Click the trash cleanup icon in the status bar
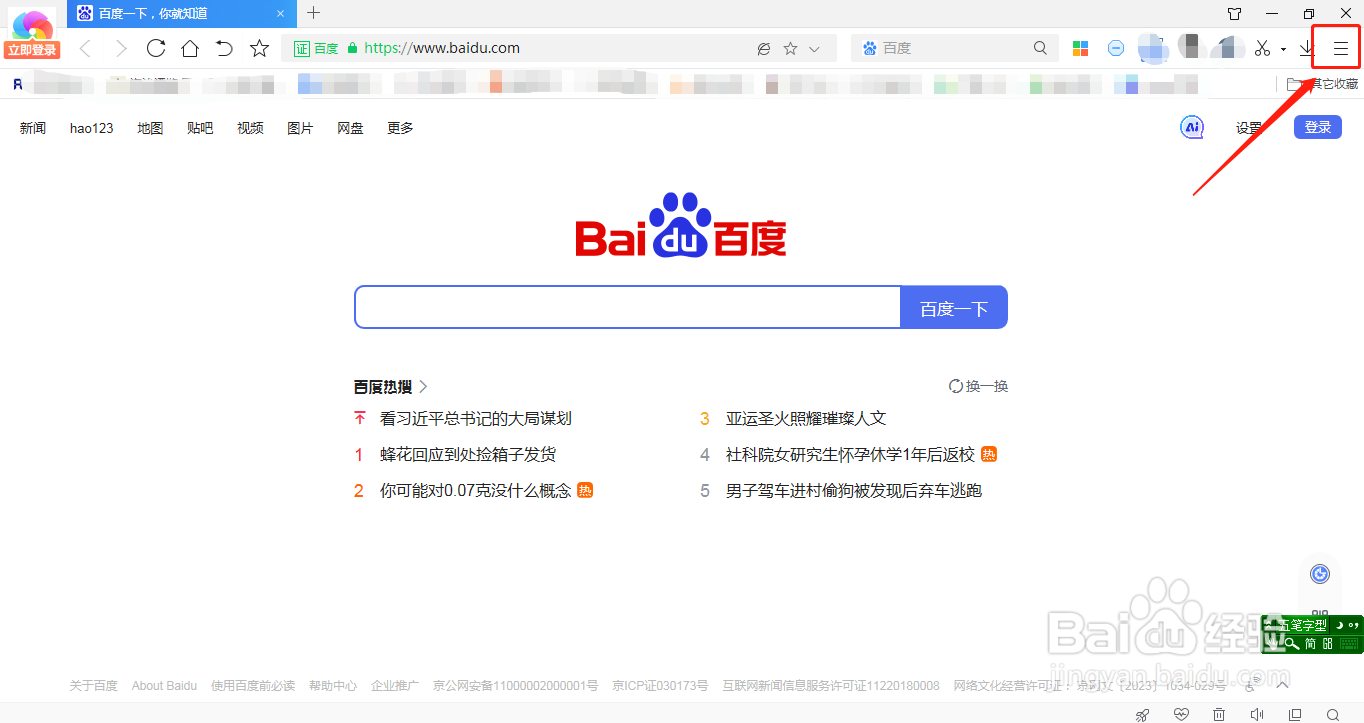The width and height of the screenshot is (1364, 723). [1219, 714]
